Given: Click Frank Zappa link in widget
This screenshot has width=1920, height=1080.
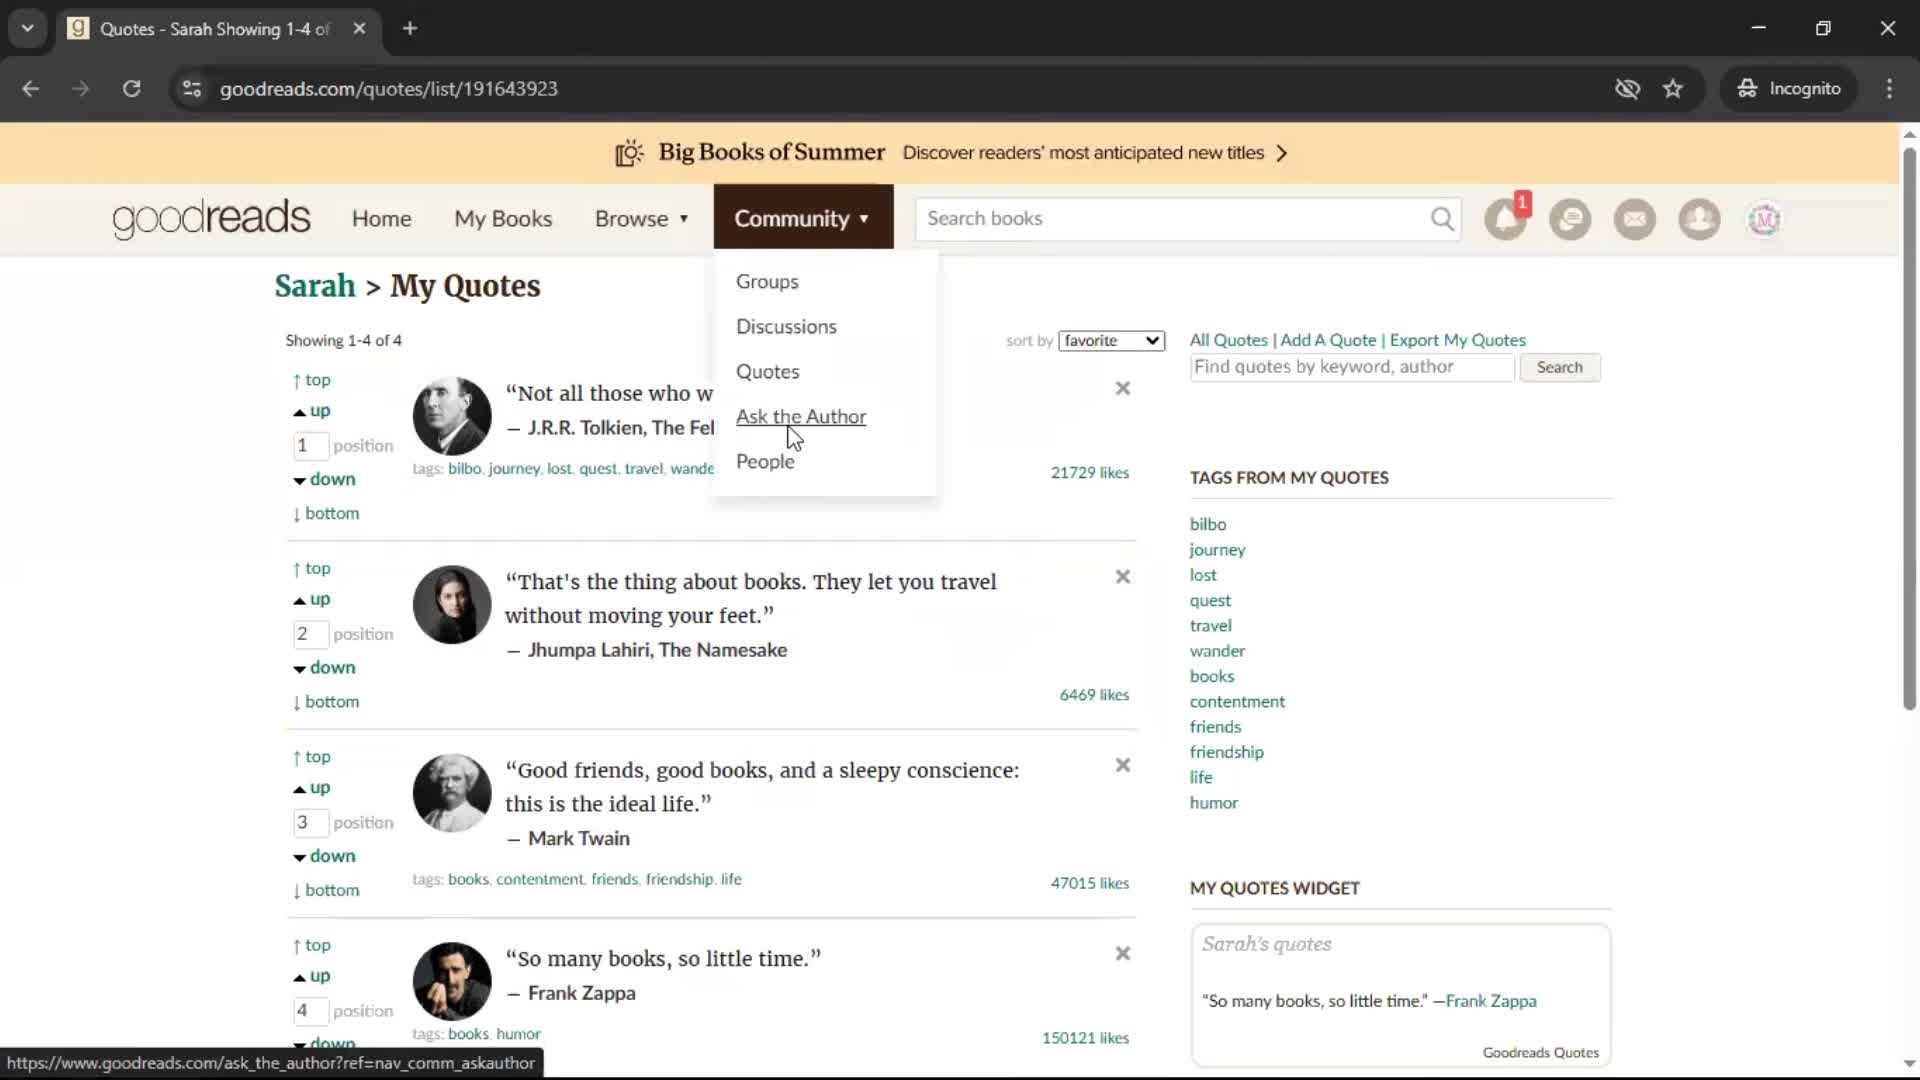Looking at the screenshot, I should tap(1491, 1001).
